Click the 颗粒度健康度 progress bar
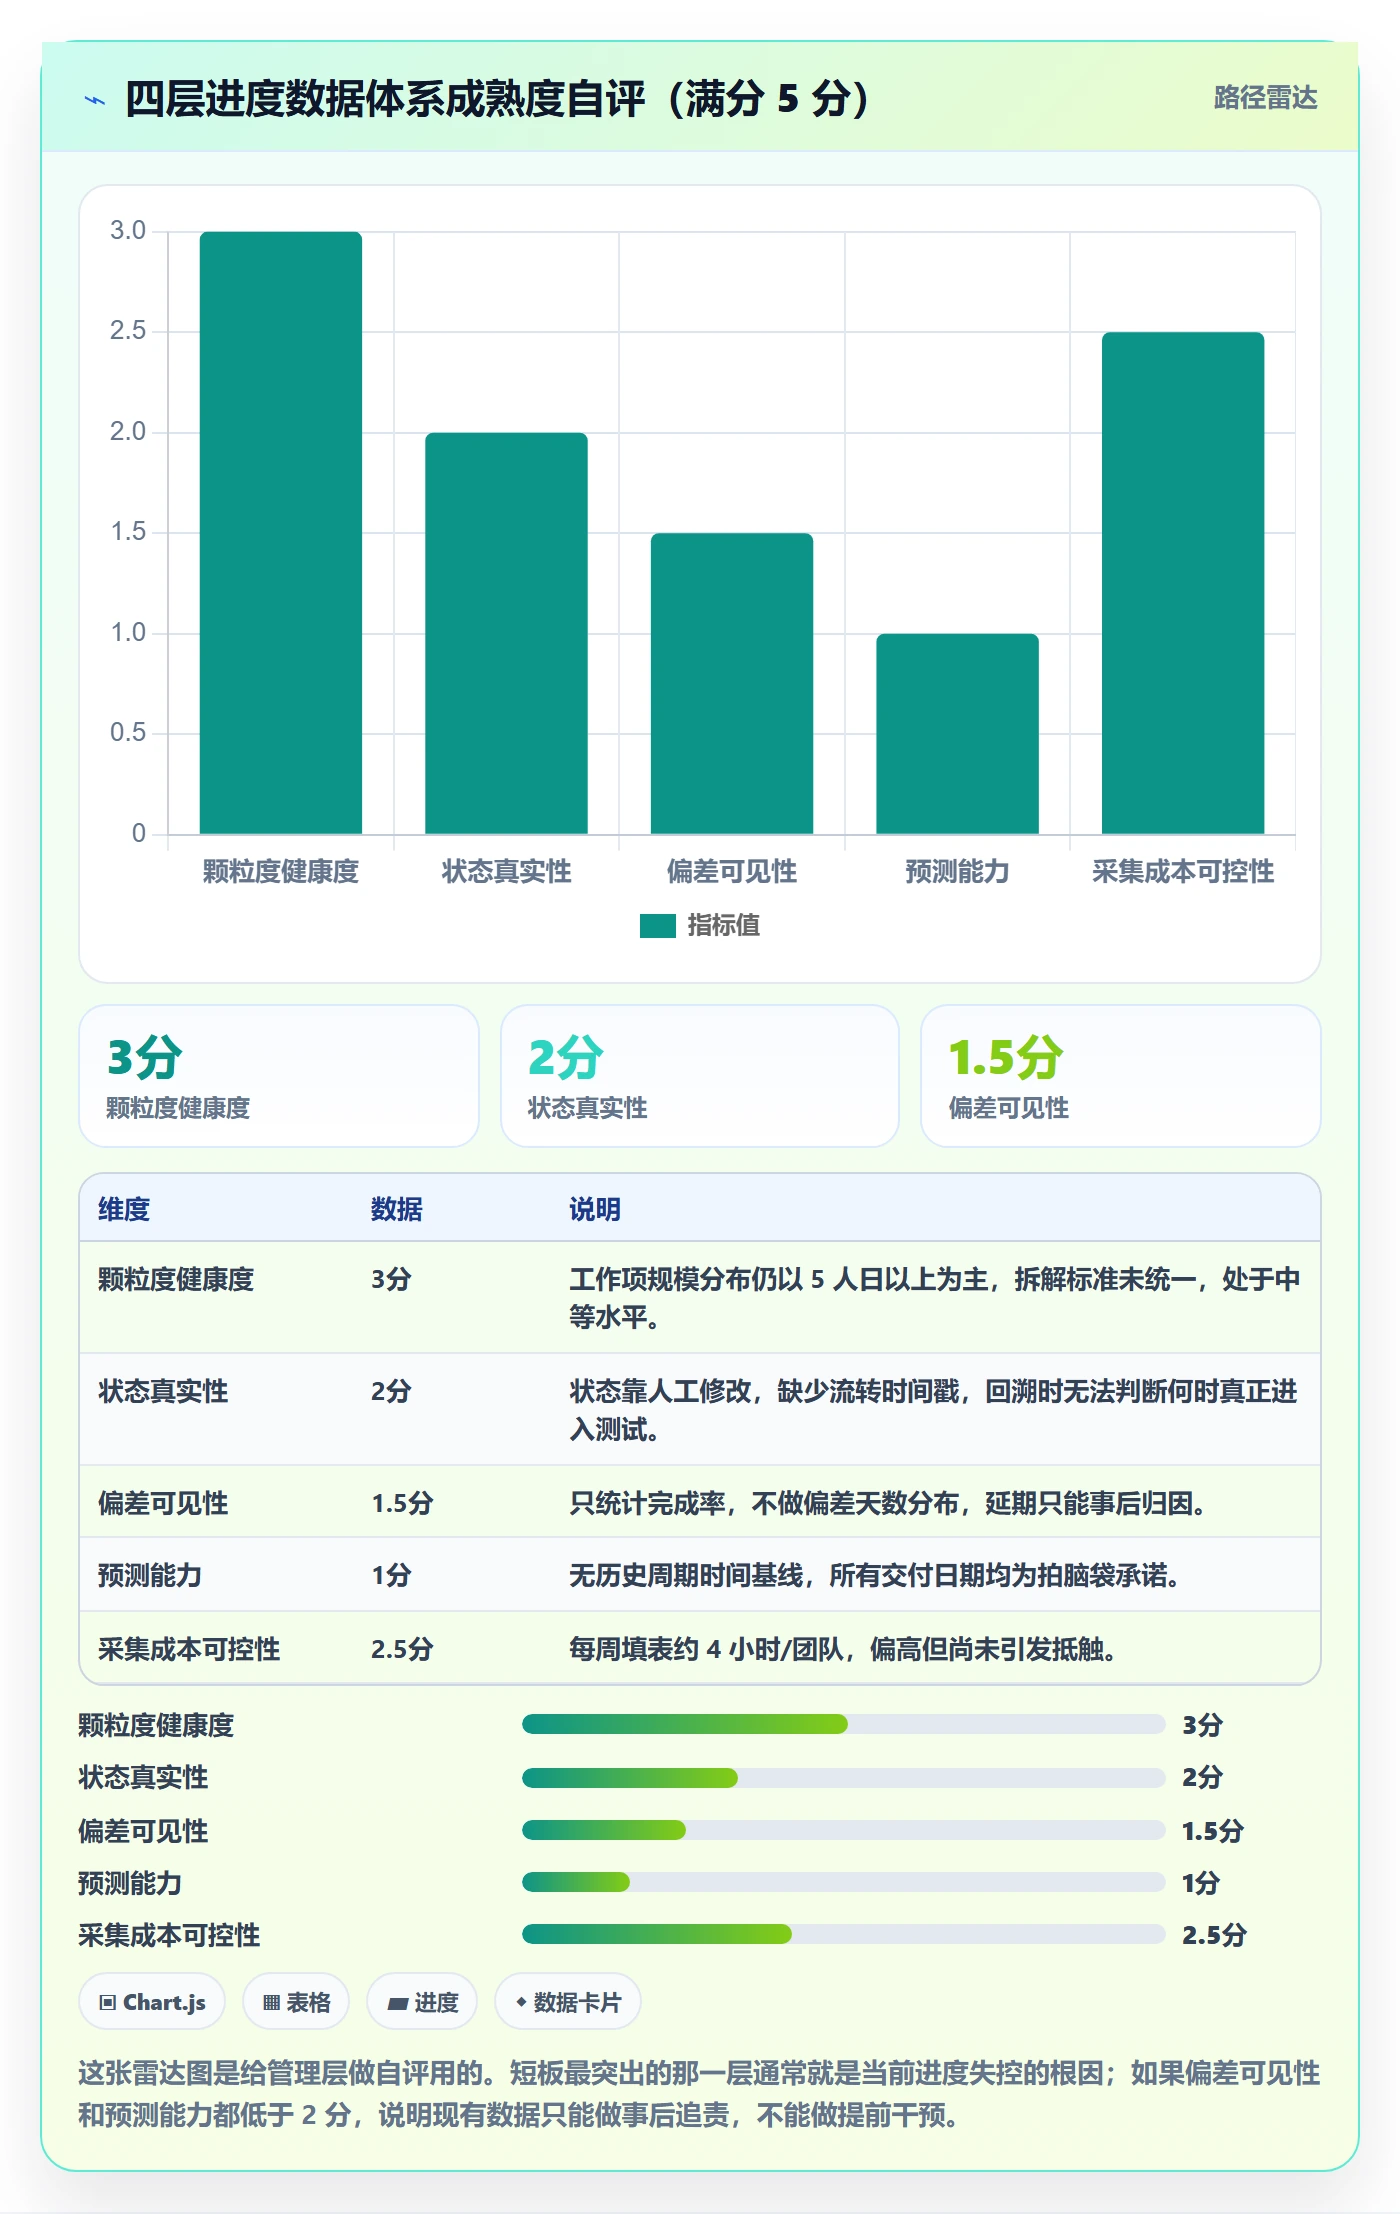 [843, 1724]
